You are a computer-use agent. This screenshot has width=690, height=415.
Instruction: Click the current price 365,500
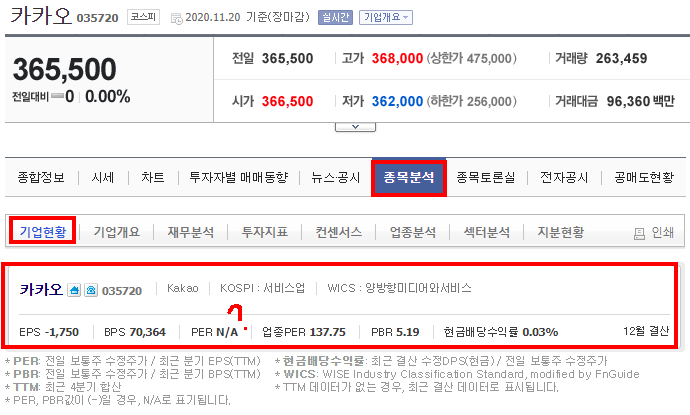coord(64,70)
